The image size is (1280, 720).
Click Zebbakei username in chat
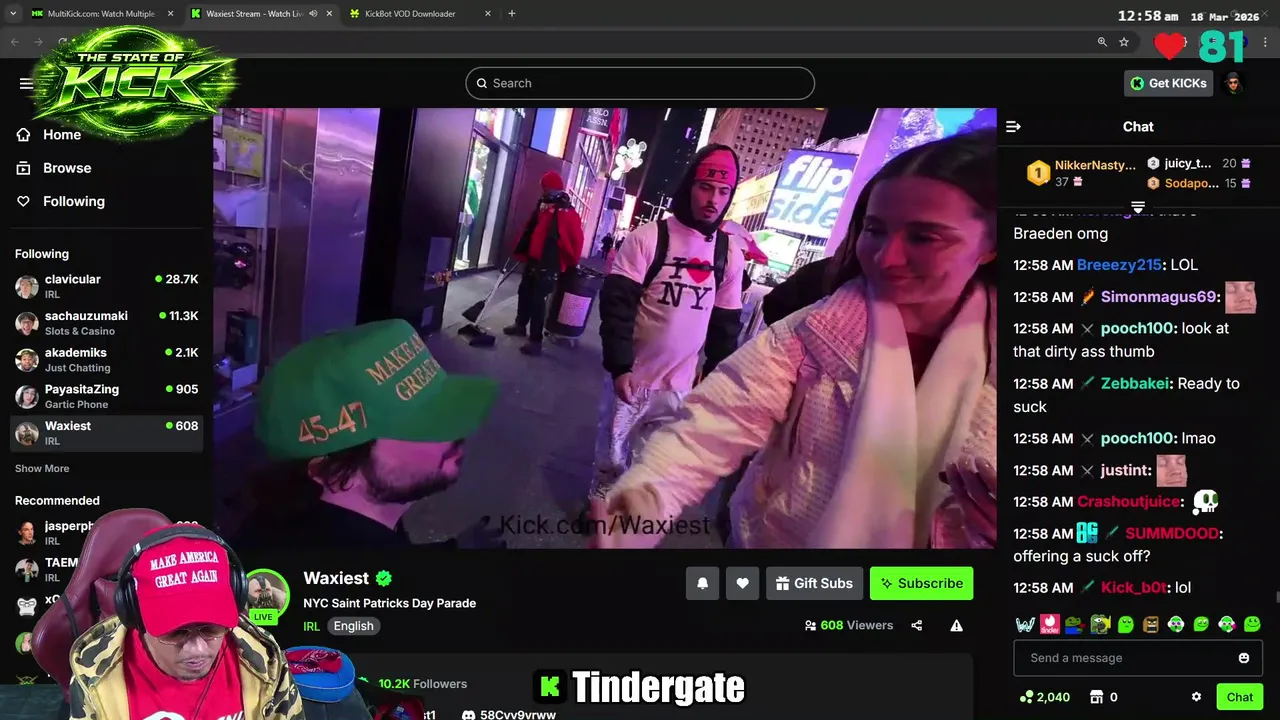coord(1137,384)
